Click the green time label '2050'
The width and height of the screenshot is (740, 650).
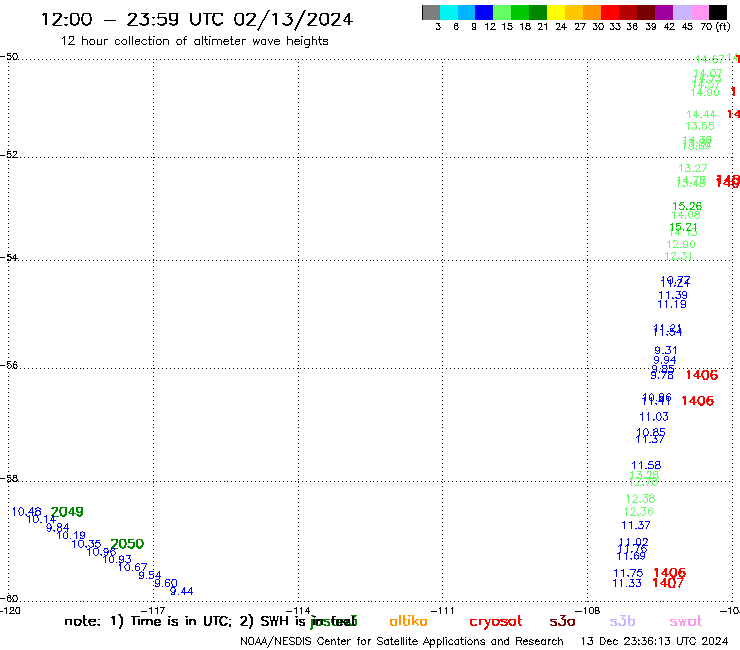pos(127,544)
